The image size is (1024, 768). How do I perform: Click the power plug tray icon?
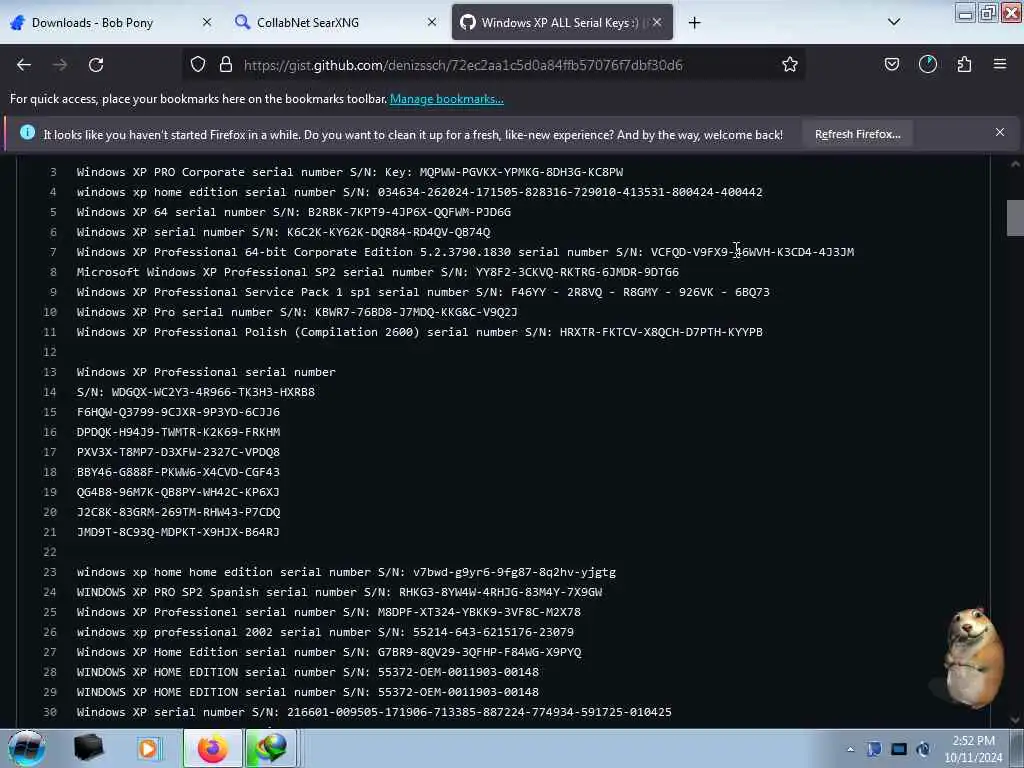tap(923, 749)
